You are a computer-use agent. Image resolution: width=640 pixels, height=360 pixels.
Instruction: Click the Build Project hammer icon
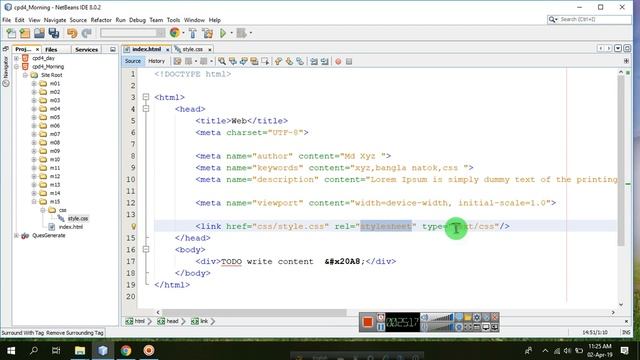pos(193,33)
